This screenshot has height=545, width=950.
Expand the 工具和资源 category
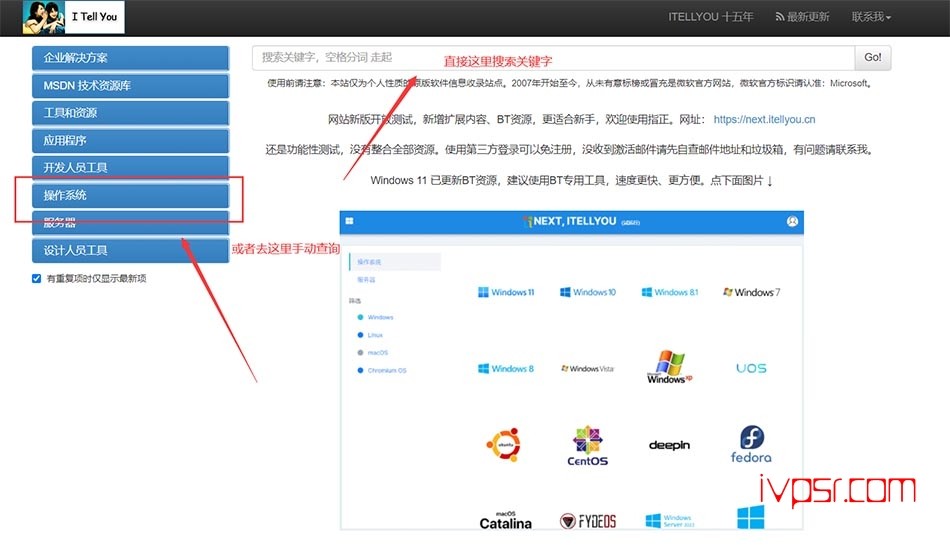pyautogui.click(x=130, y=113)
